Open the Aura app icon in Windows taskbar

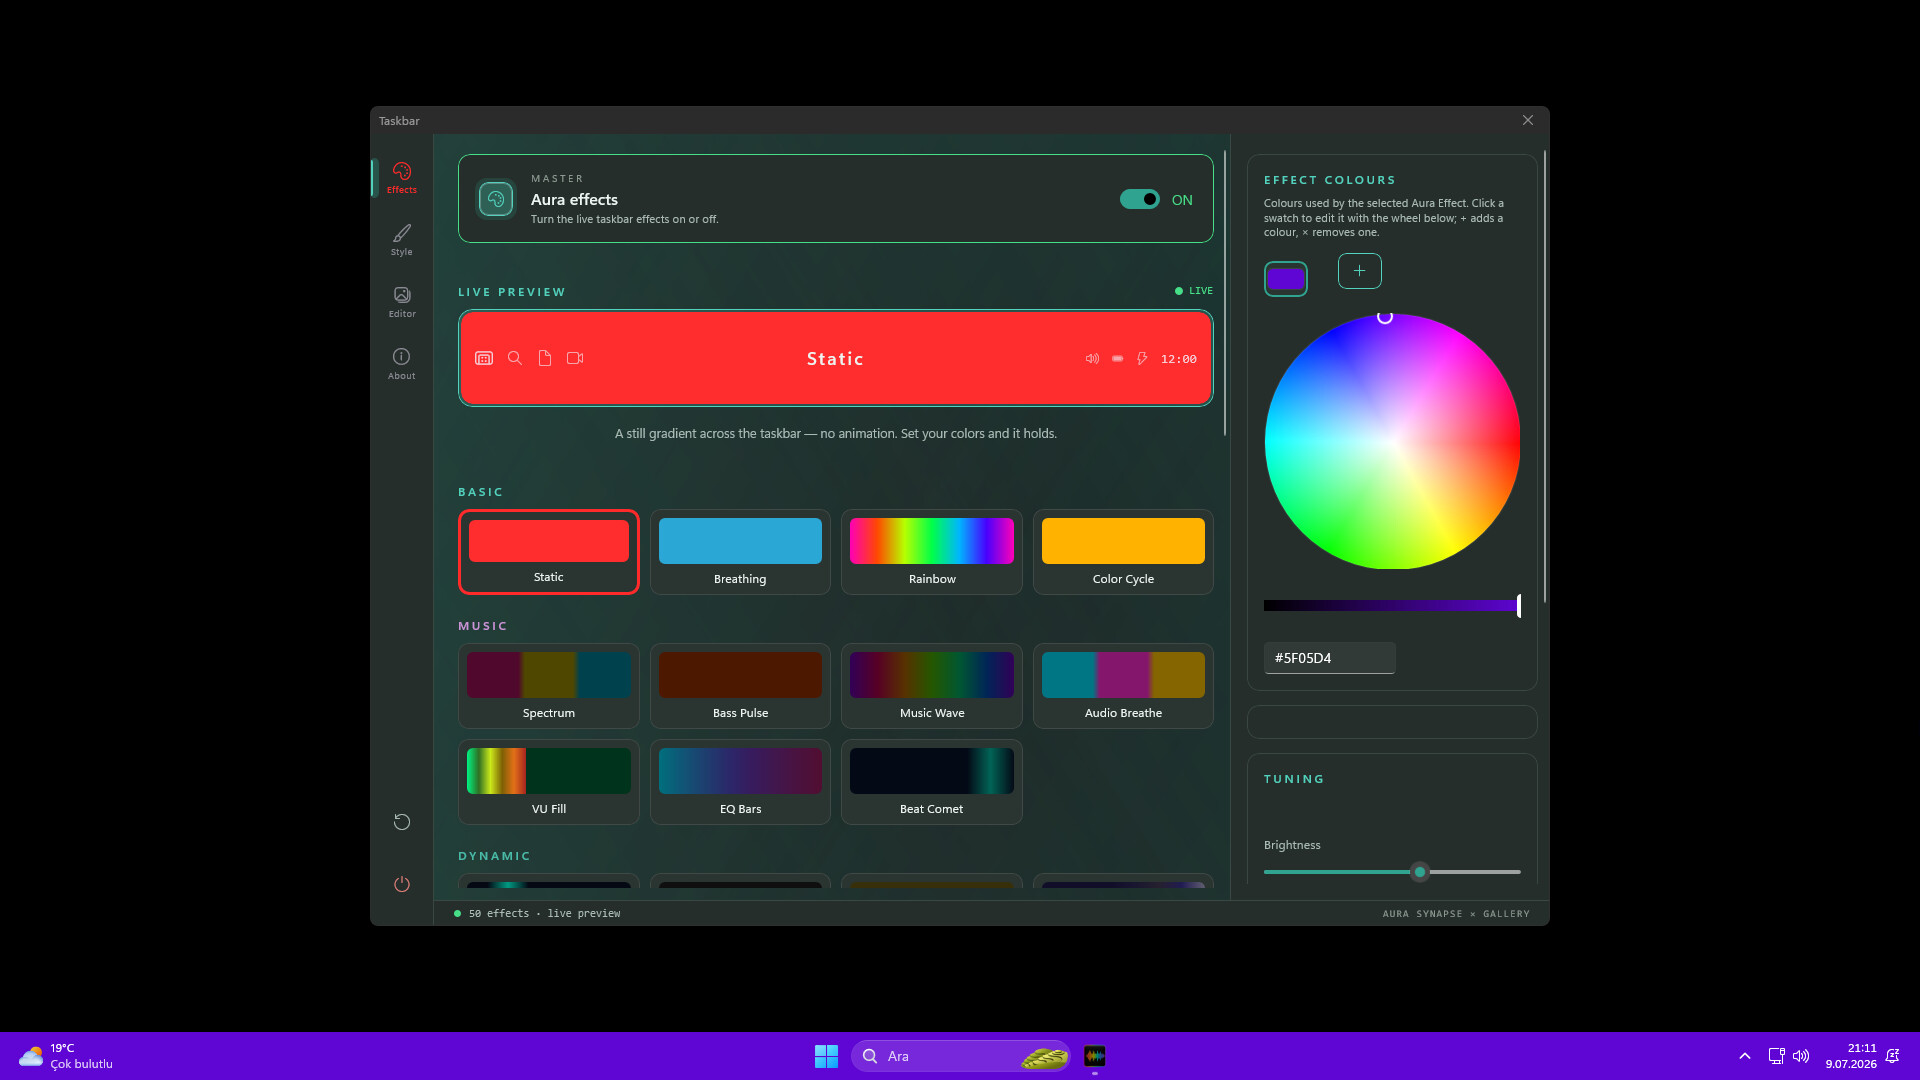[x=1095, y=1056]
